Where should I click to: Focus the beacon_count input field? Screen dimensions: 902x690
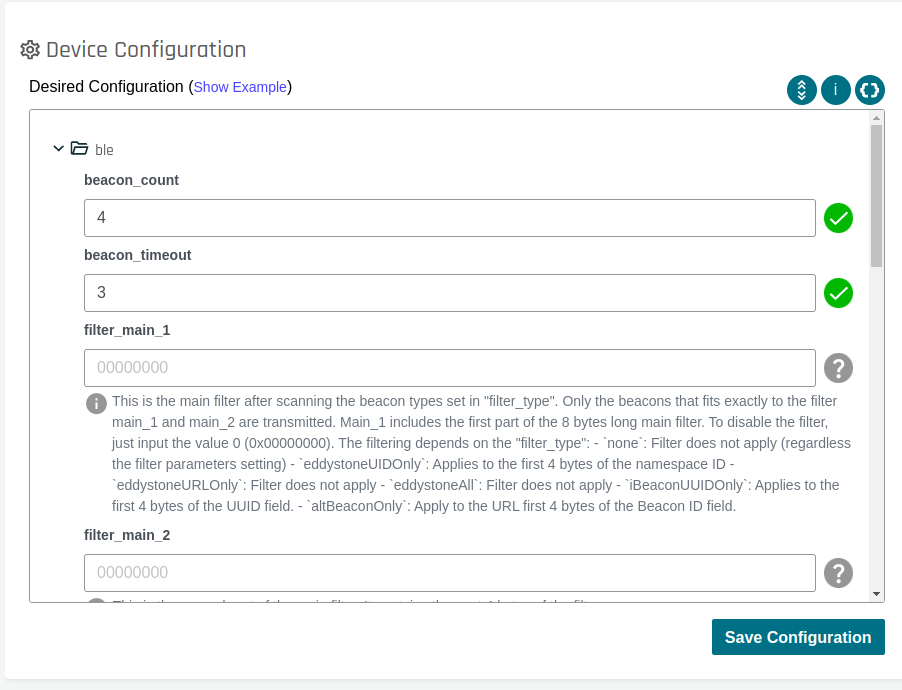tap(450, 218)
